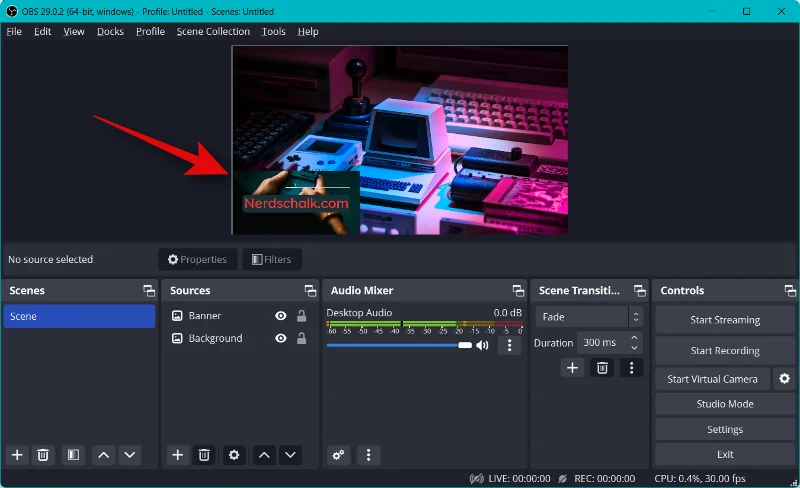This screenshot has height=488, width=800.
Task: Undock the Sources panel
Action: click(x=310, y=291)
